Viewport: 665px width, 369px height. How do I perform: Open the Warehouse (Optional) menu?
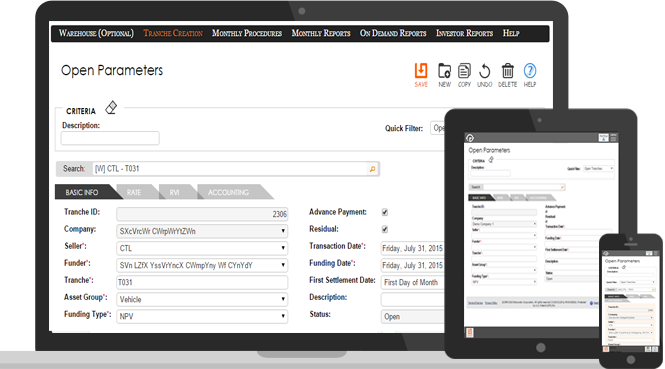tap(96, 33)
